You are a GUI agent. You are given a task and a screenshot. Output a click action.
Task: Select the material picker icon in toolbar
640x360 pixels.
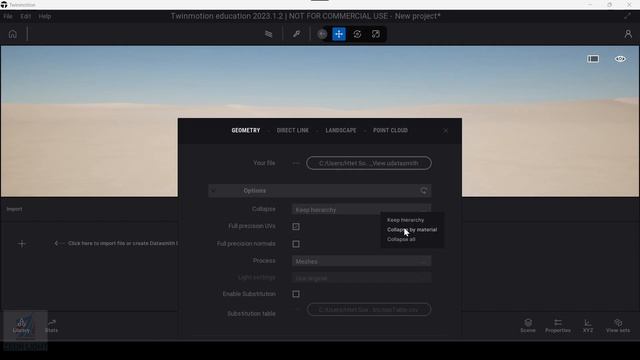pos(269,34)
